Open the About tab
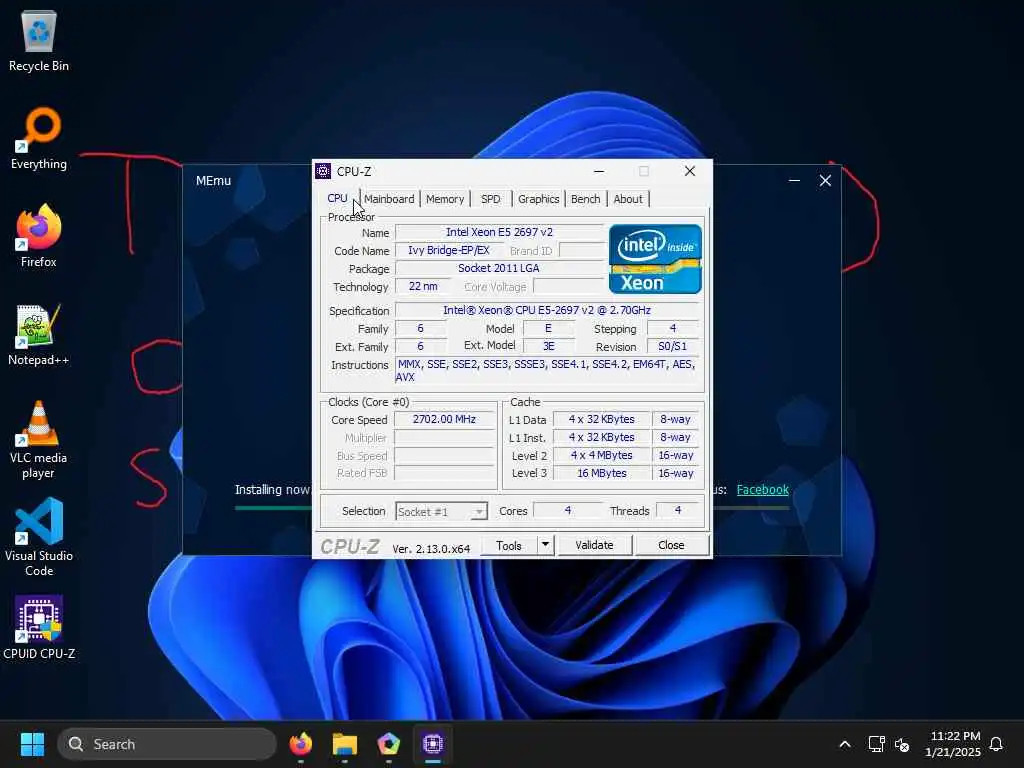 pyautogui.click(x=628, y=199)
